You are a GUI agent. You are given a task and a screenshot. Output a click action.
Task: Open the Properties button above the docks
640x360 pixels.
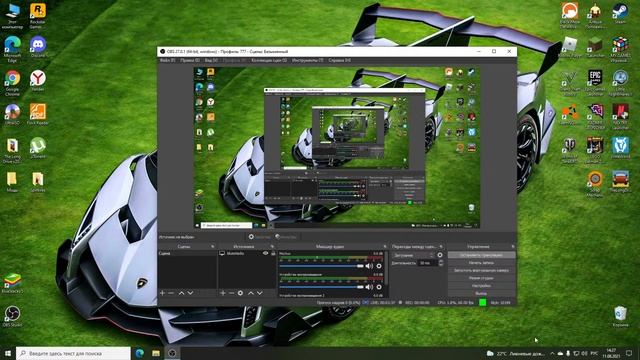click(x=260, y=237)
